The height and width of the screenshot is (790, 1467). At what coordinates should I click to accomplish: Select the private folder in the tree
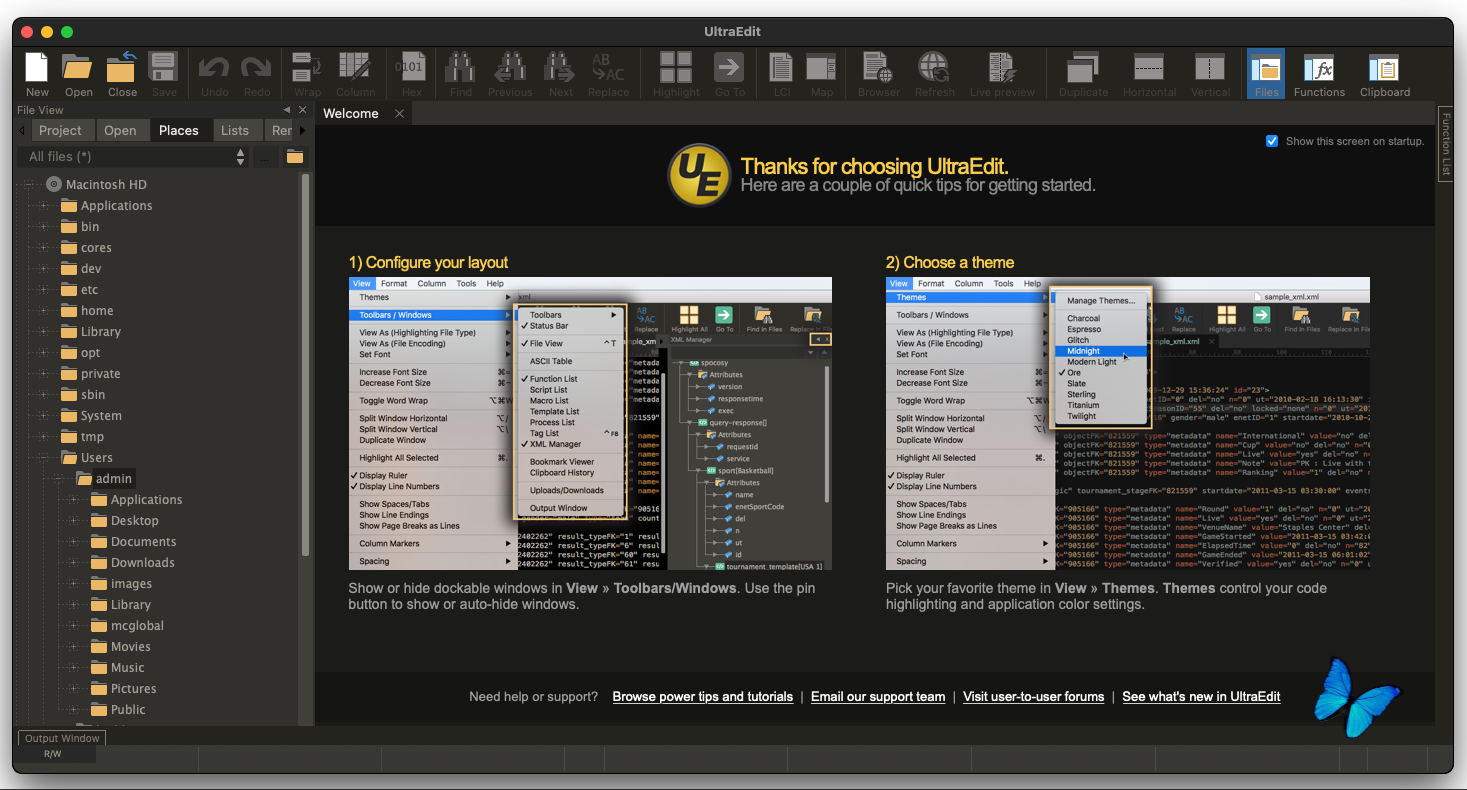point(101,374)
